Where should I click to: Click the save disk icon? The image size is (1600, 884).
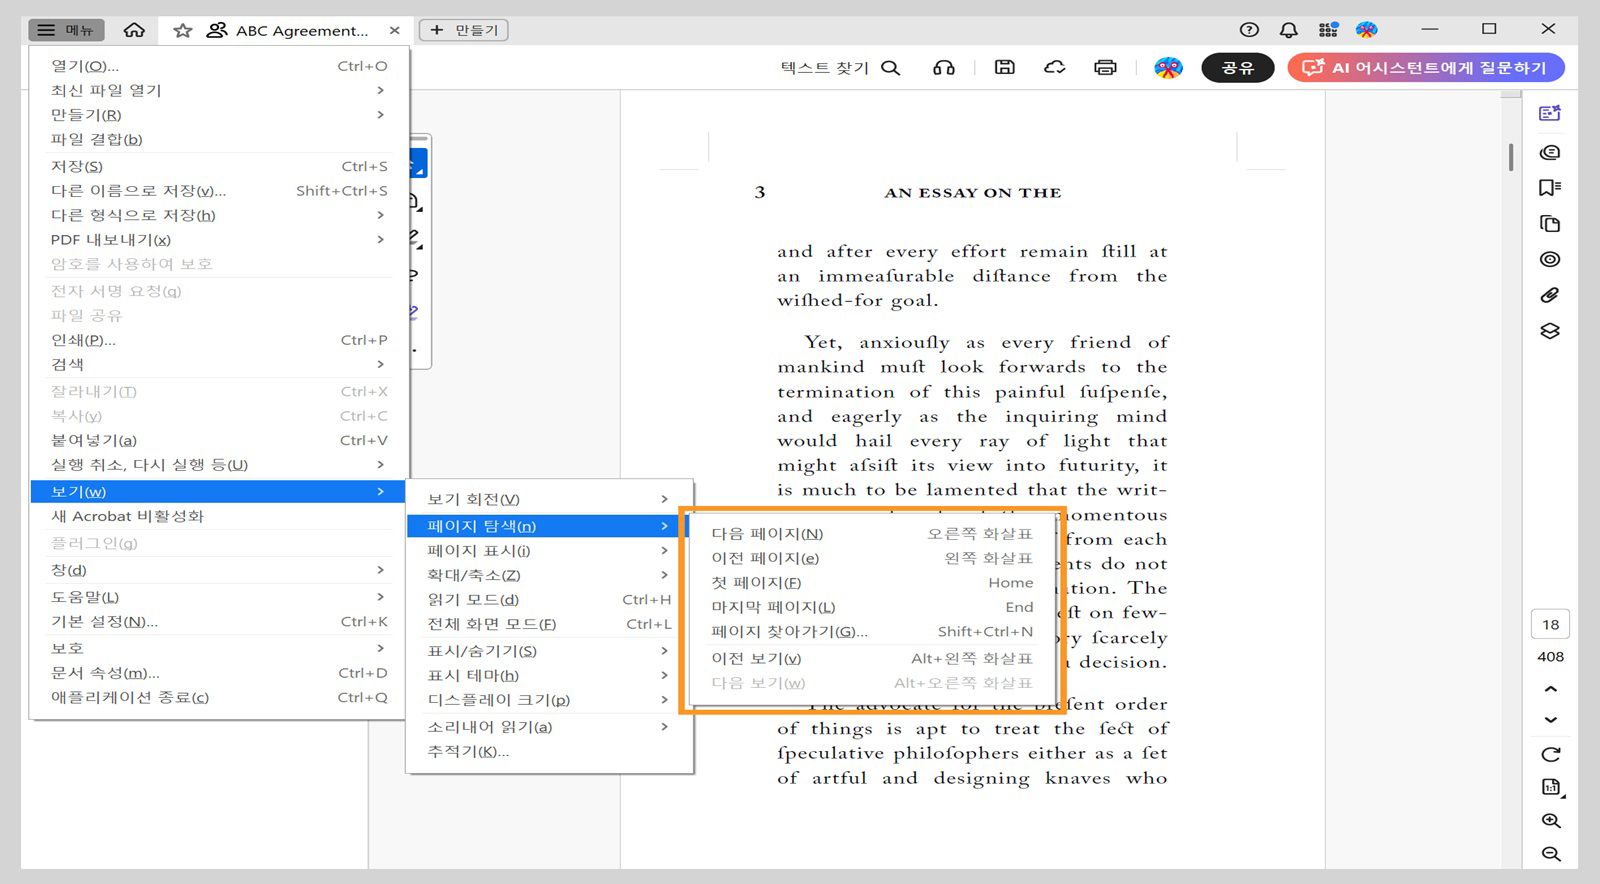(x=1005, y=68)
